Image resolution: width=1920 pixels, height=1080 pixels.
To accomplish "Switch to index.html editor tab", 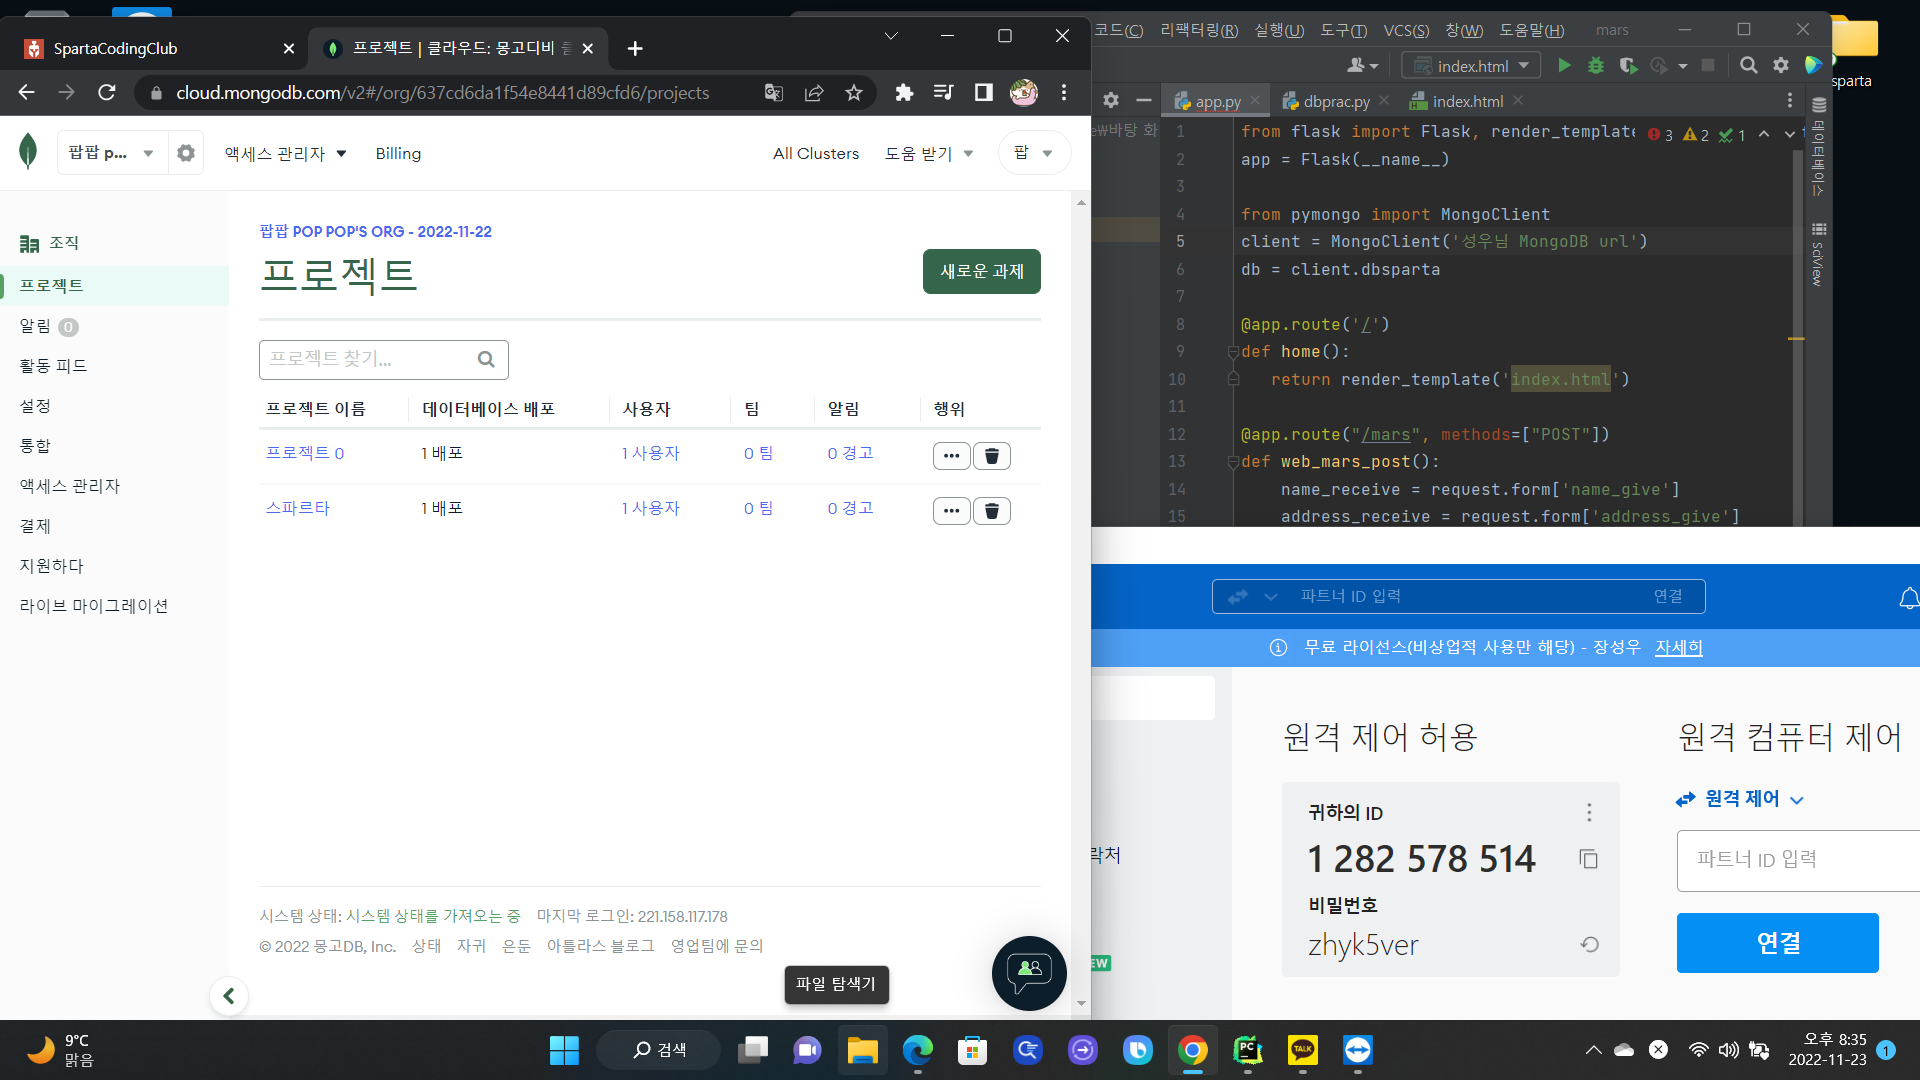I will point(1467,101).
